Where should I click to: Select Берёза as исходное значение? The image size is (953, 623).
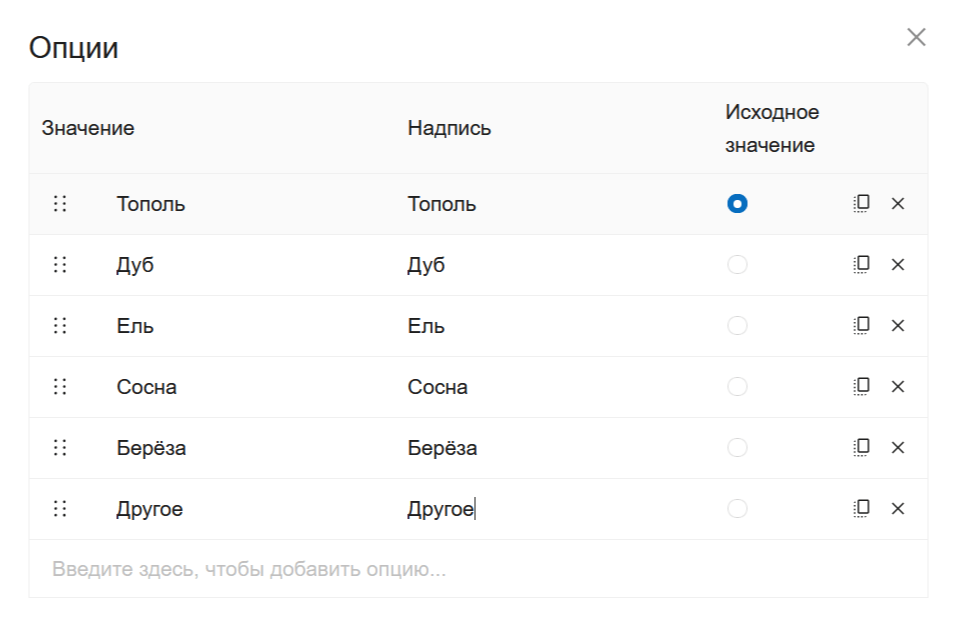[x=737, y=448]
